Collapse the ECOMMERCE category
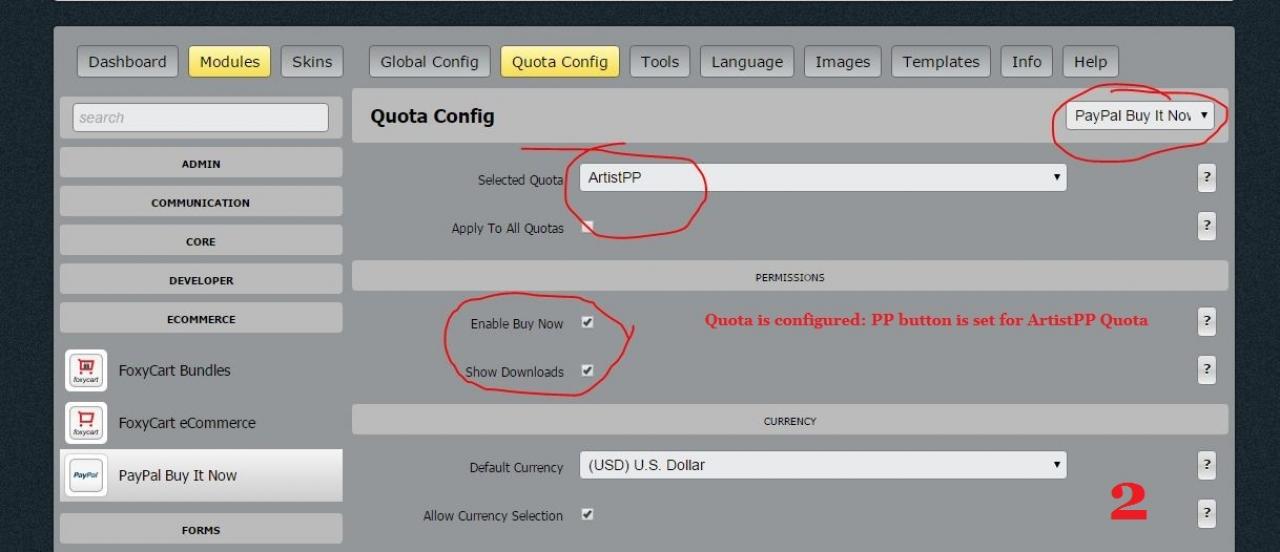 coord(201,319)
